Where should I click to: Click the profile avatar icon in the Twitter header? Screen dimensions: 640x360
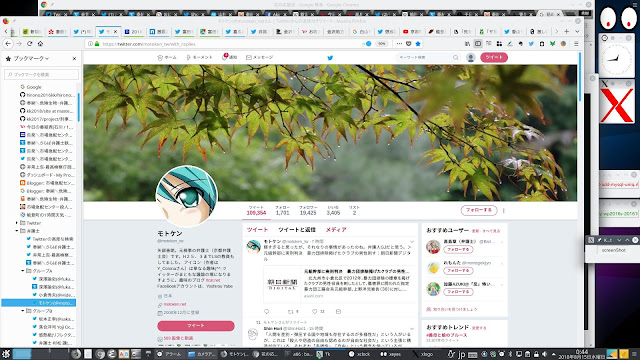tap(471, 58)
